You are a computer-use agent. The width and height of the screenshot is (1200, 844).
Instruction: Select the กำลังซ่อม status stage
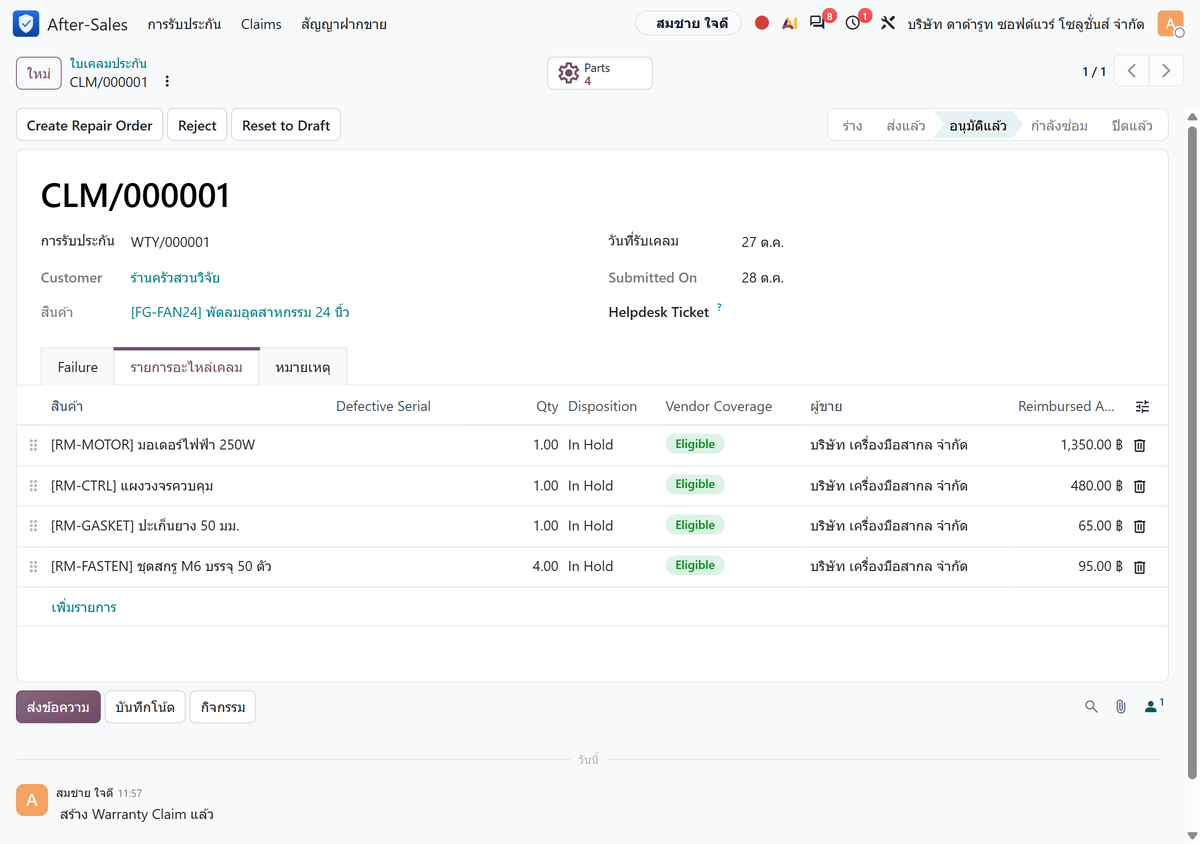point(1060,125)
